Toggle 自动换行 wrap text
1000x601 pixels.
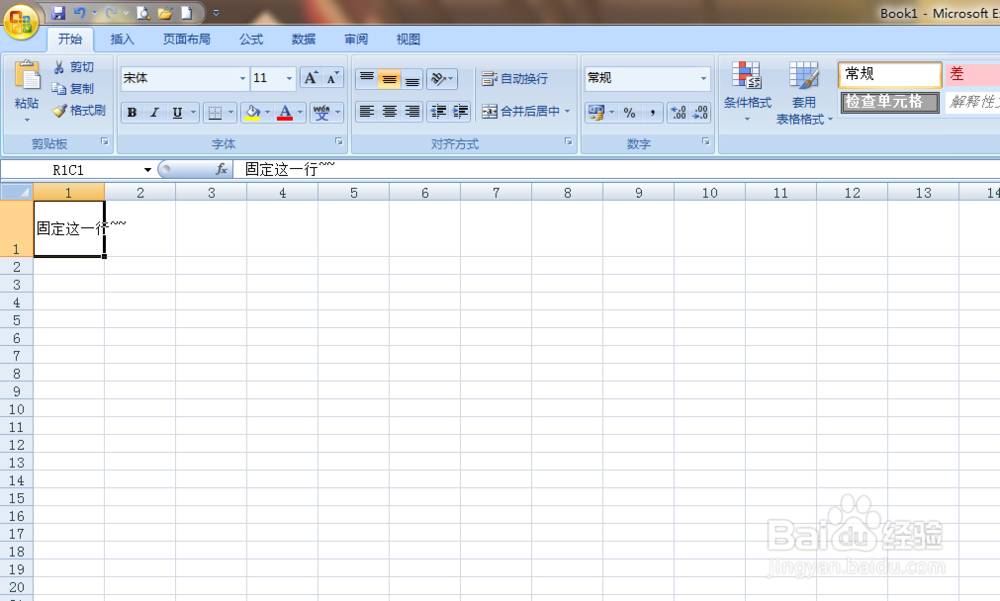pyautogui.click(x=515, y=78)
